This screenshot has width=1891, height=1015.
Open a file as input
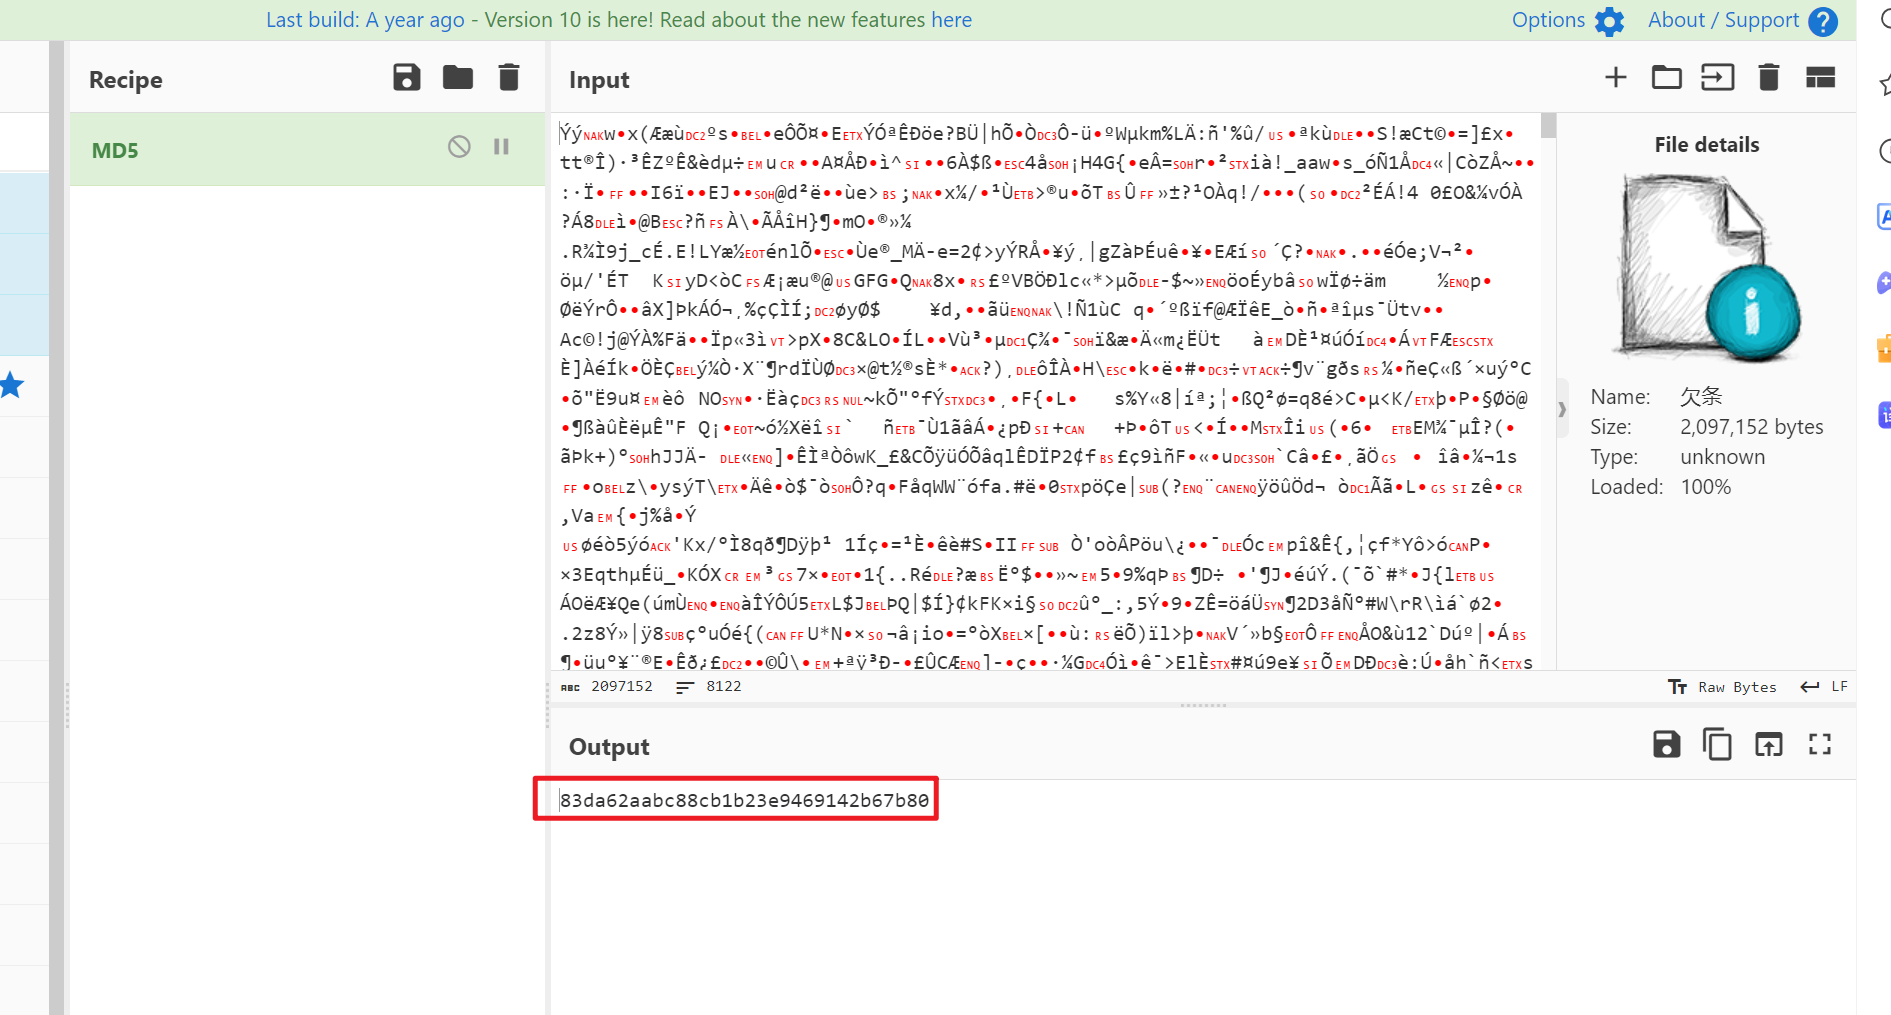click(x=1718, y=78)
